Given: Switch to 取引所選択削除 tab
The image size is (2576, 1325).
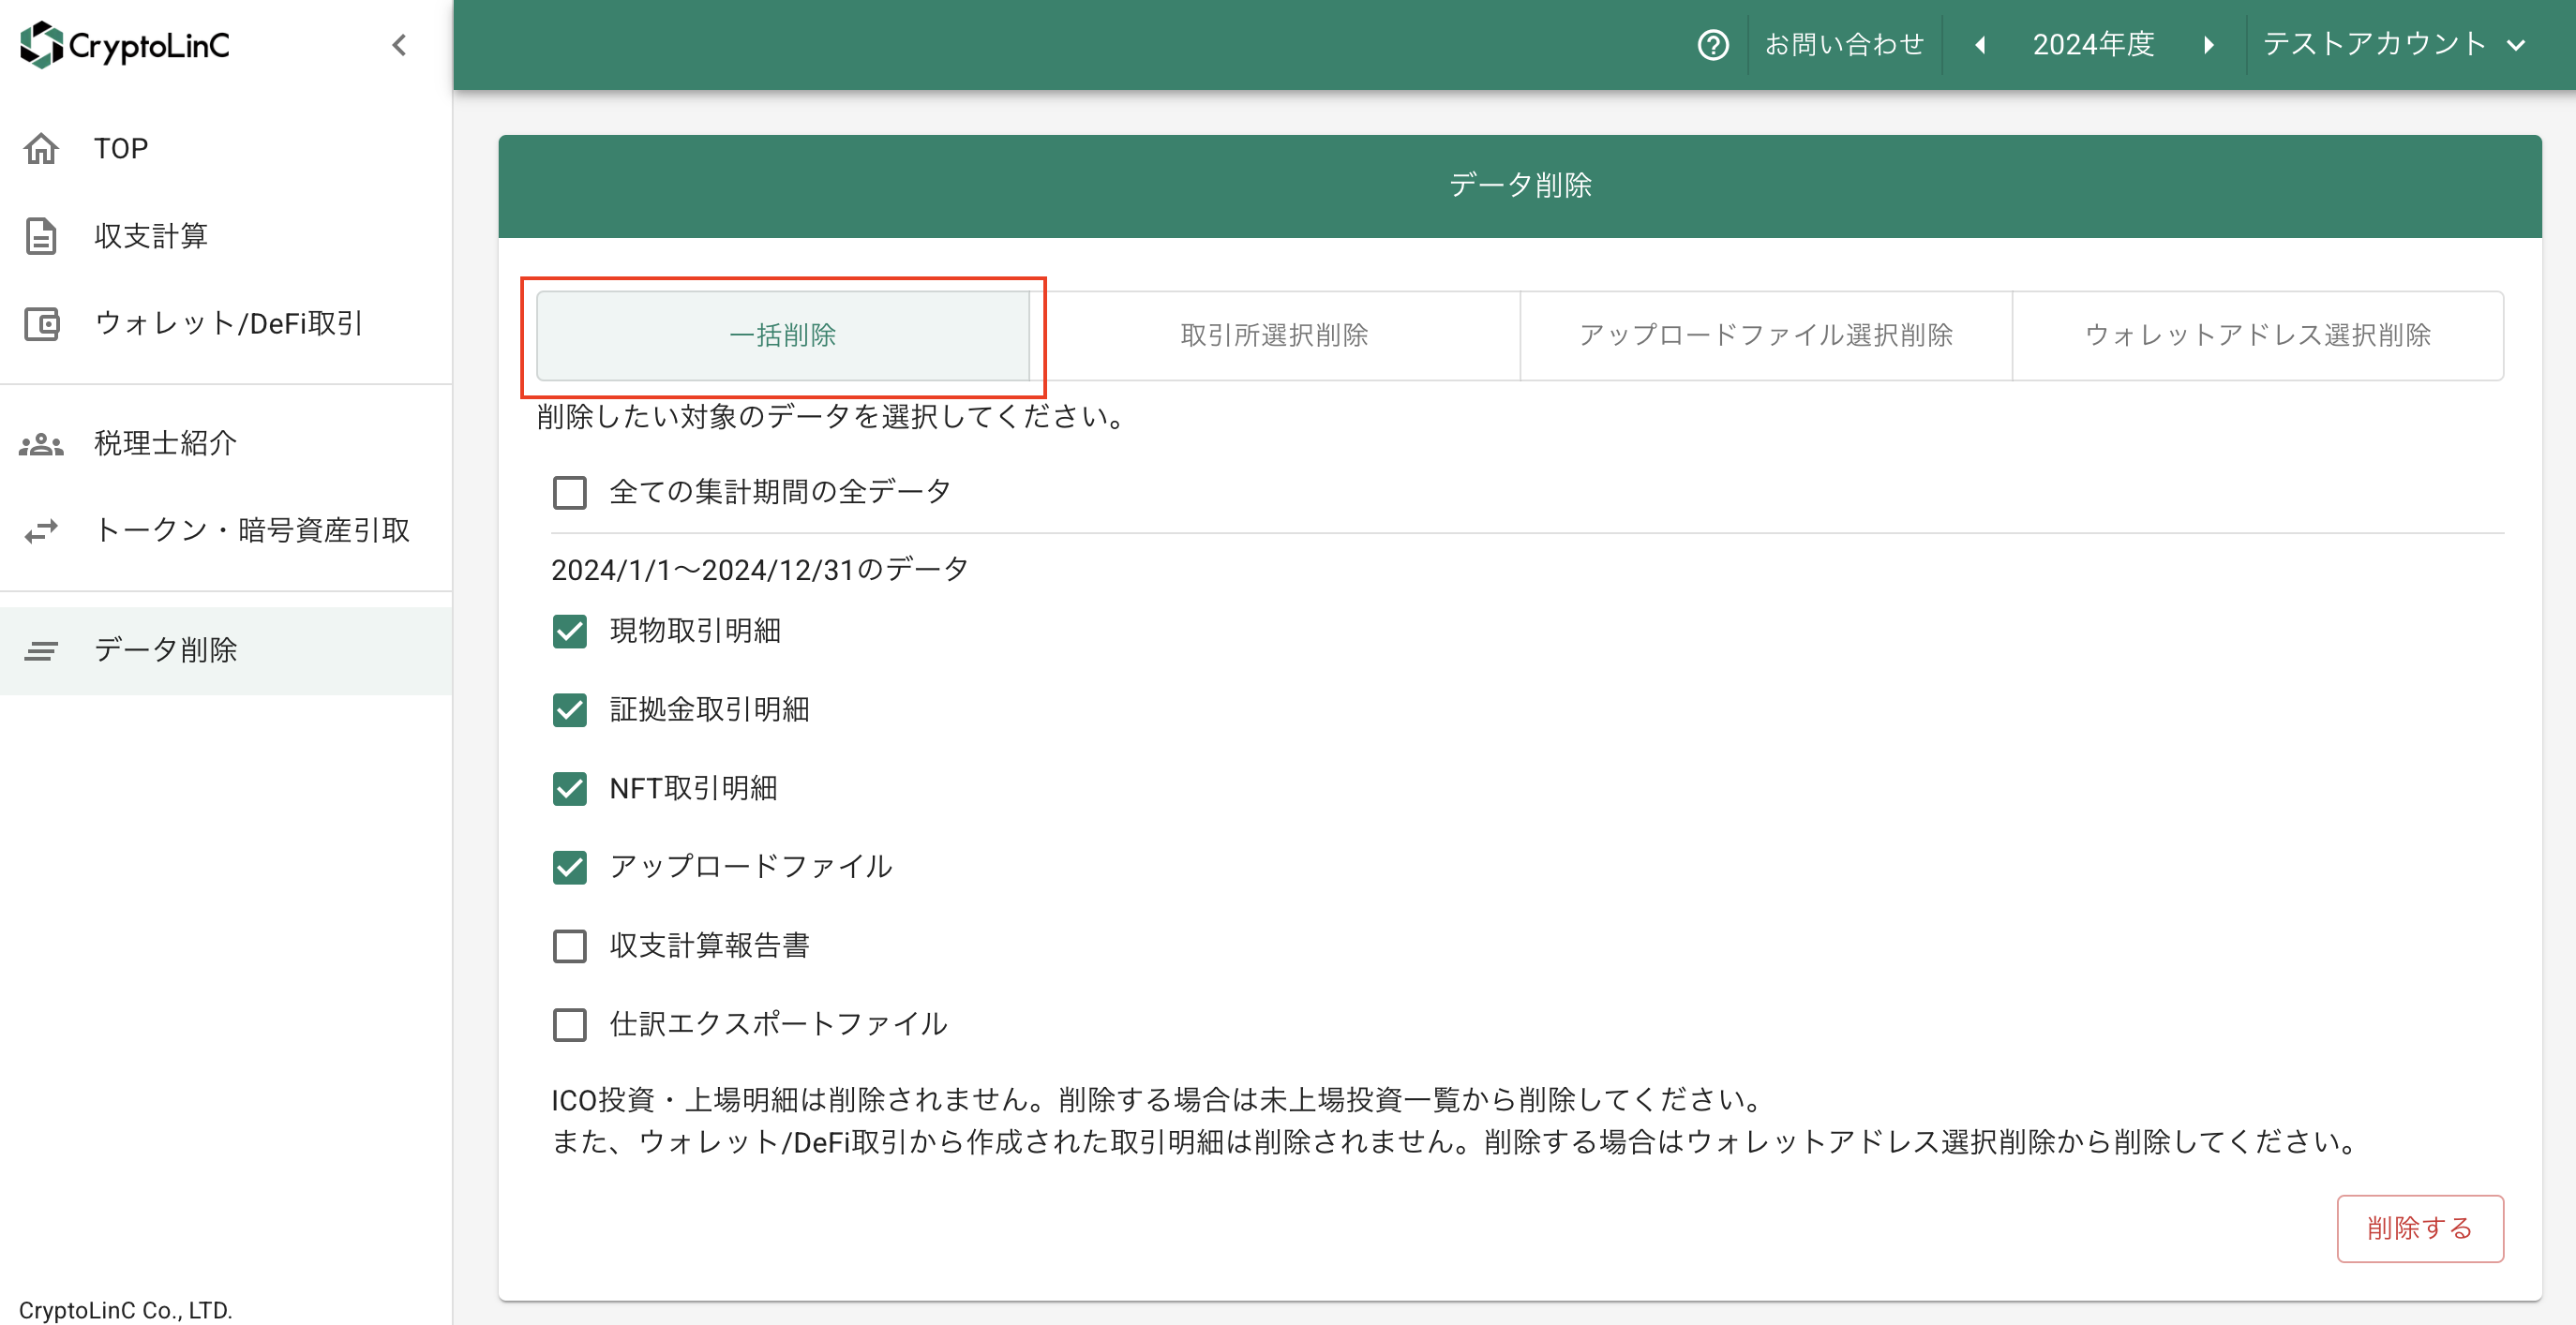Looking at the screenshot, I should coord(1274,335).
